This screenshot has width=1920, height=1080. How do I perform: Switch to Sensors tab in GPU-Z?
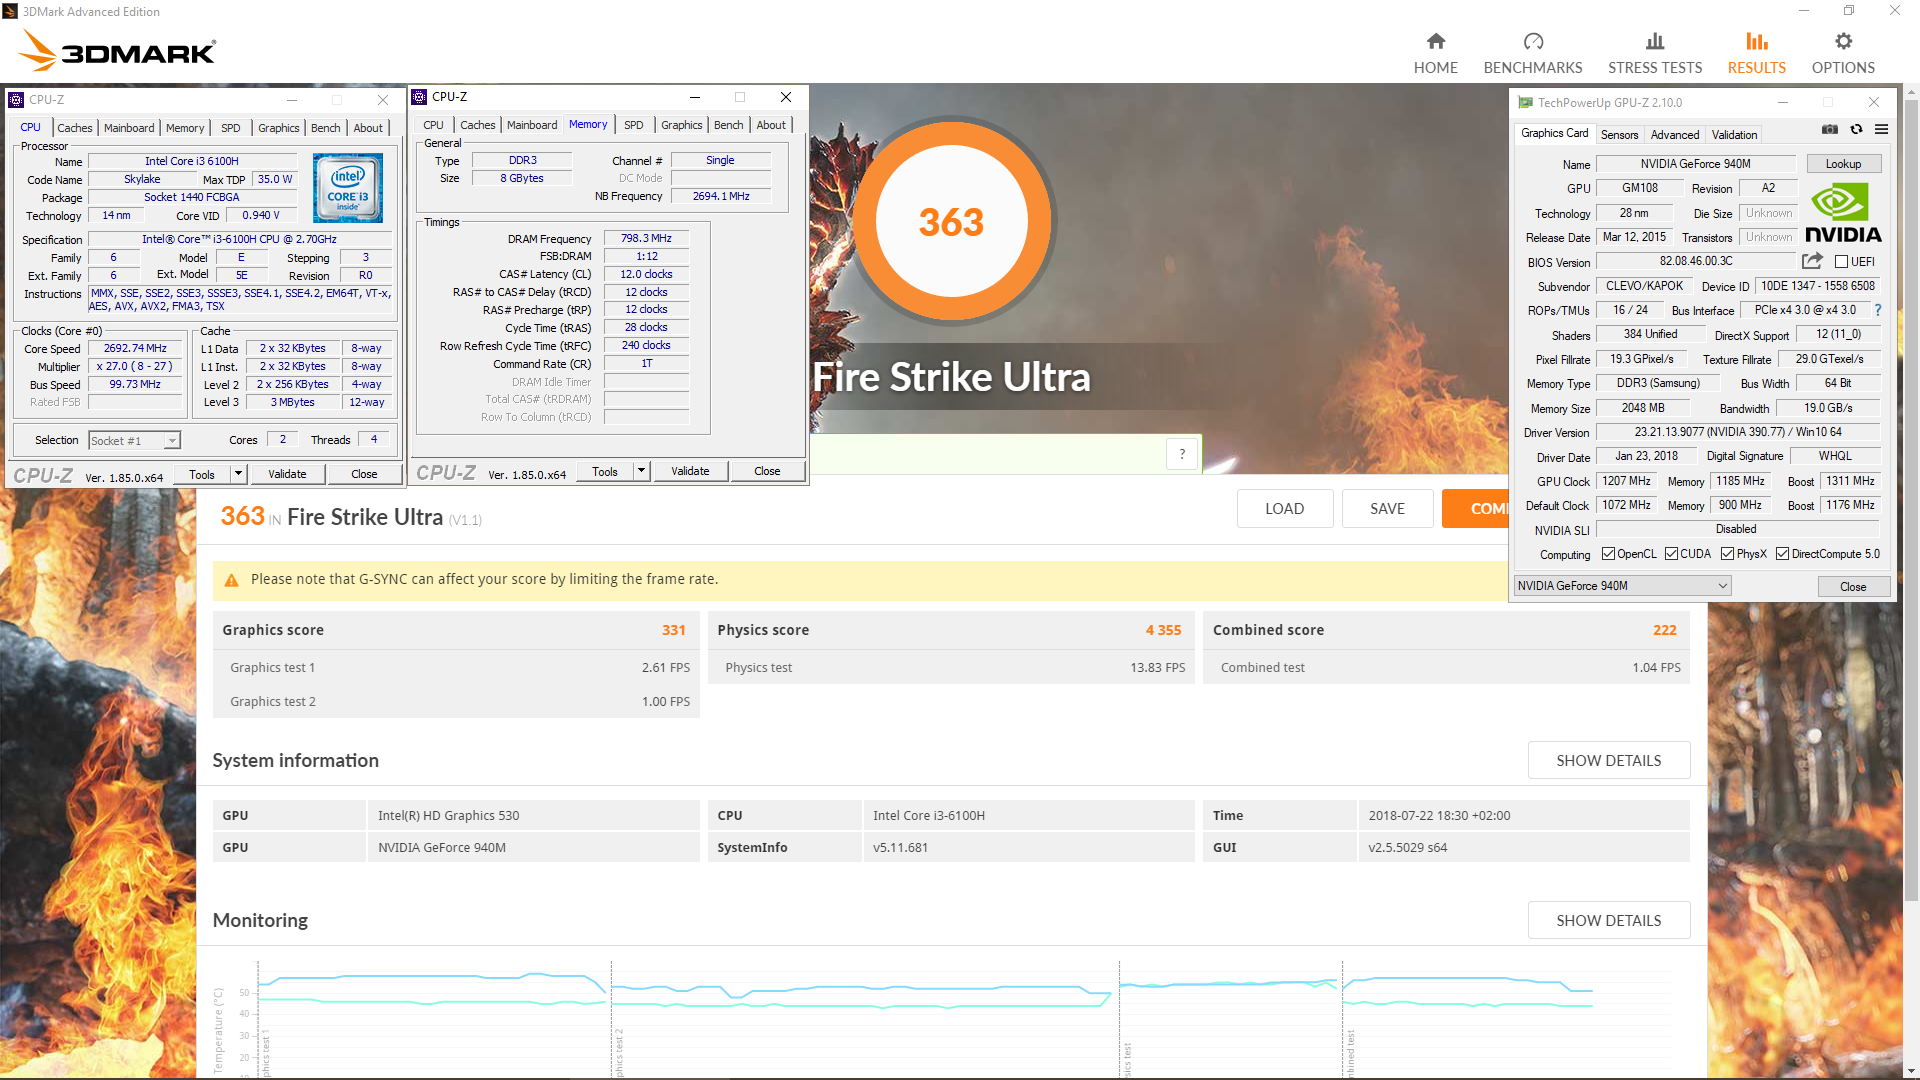1619,135
